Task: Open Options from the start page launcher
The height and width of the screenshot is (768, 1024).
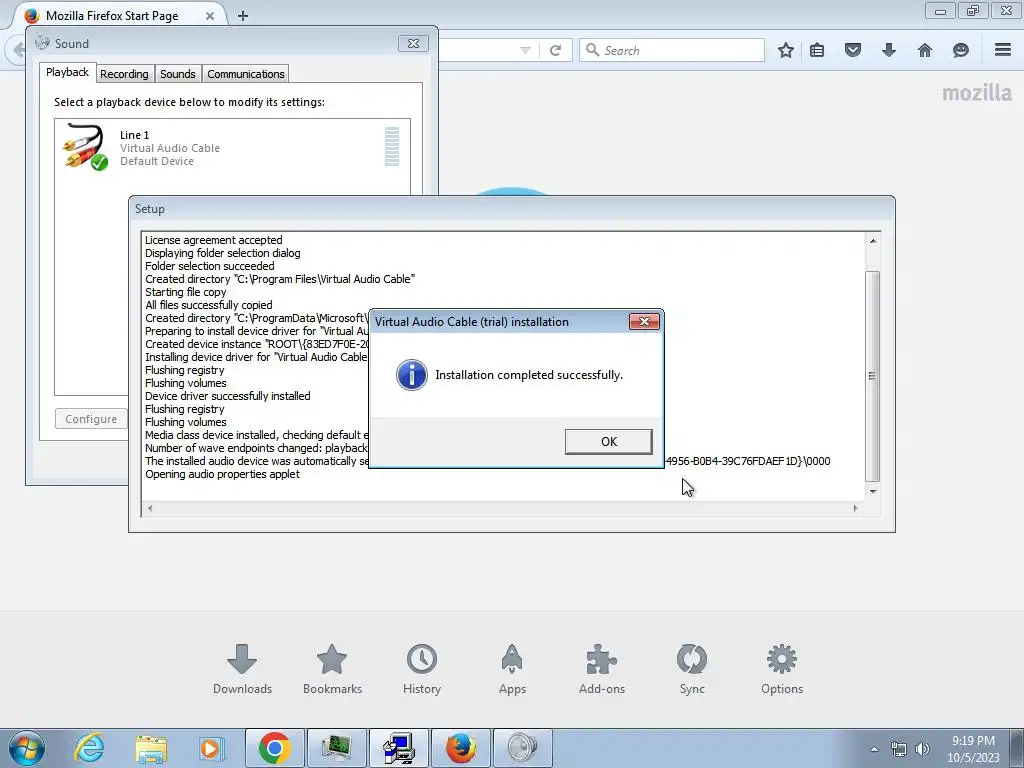Action: (782, 670)
